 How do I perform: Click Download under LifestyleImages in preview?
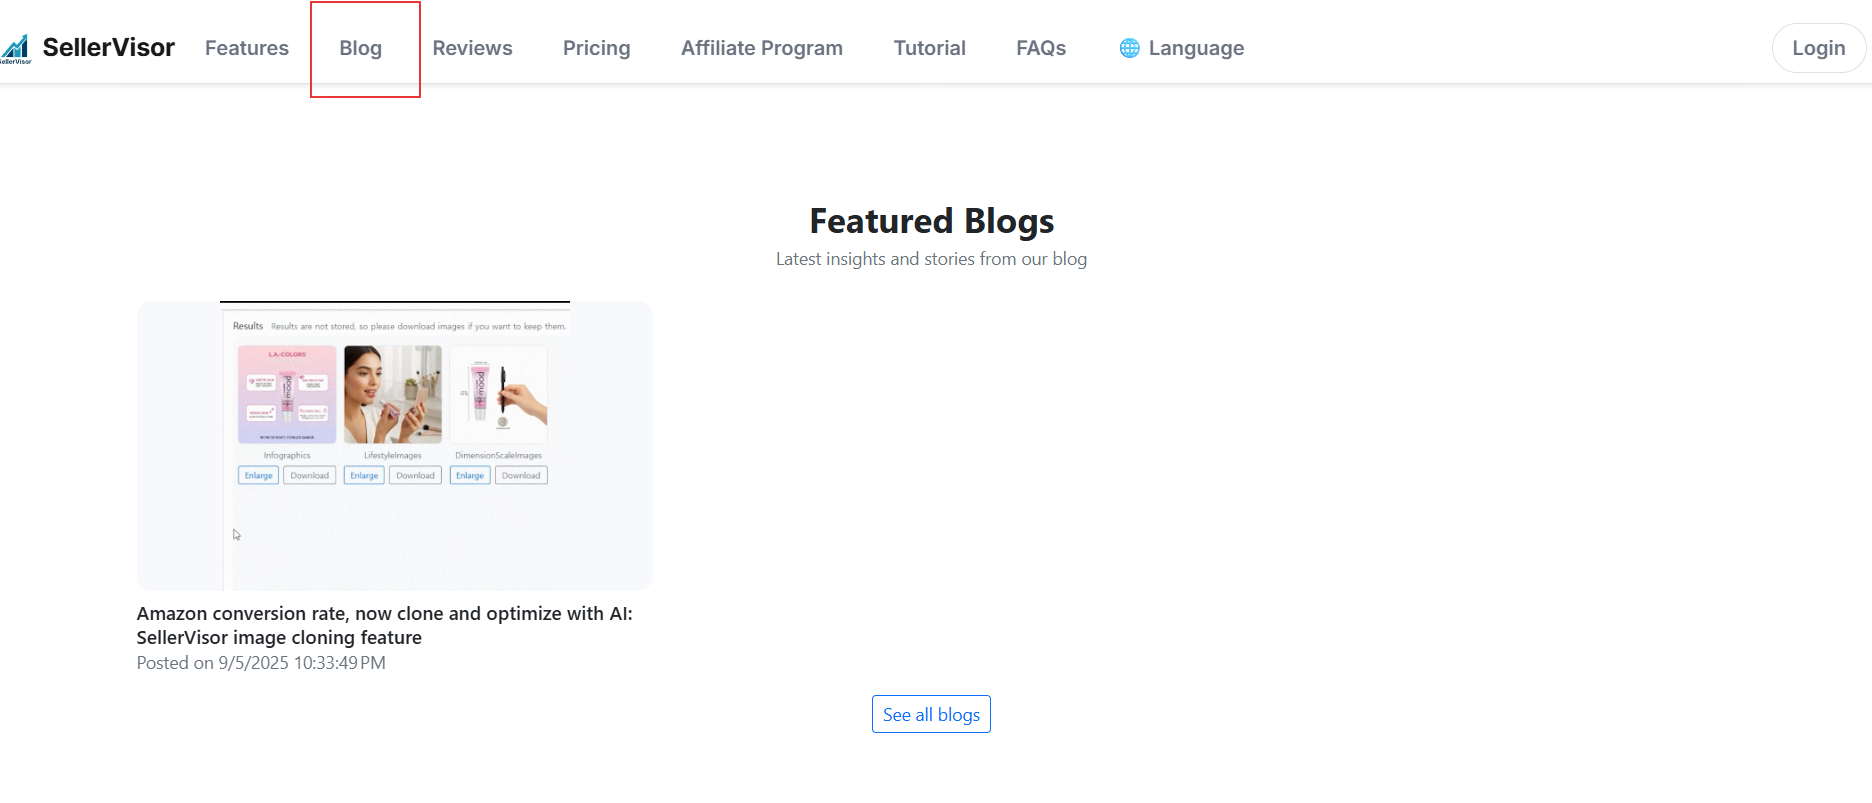click(415, 476)
